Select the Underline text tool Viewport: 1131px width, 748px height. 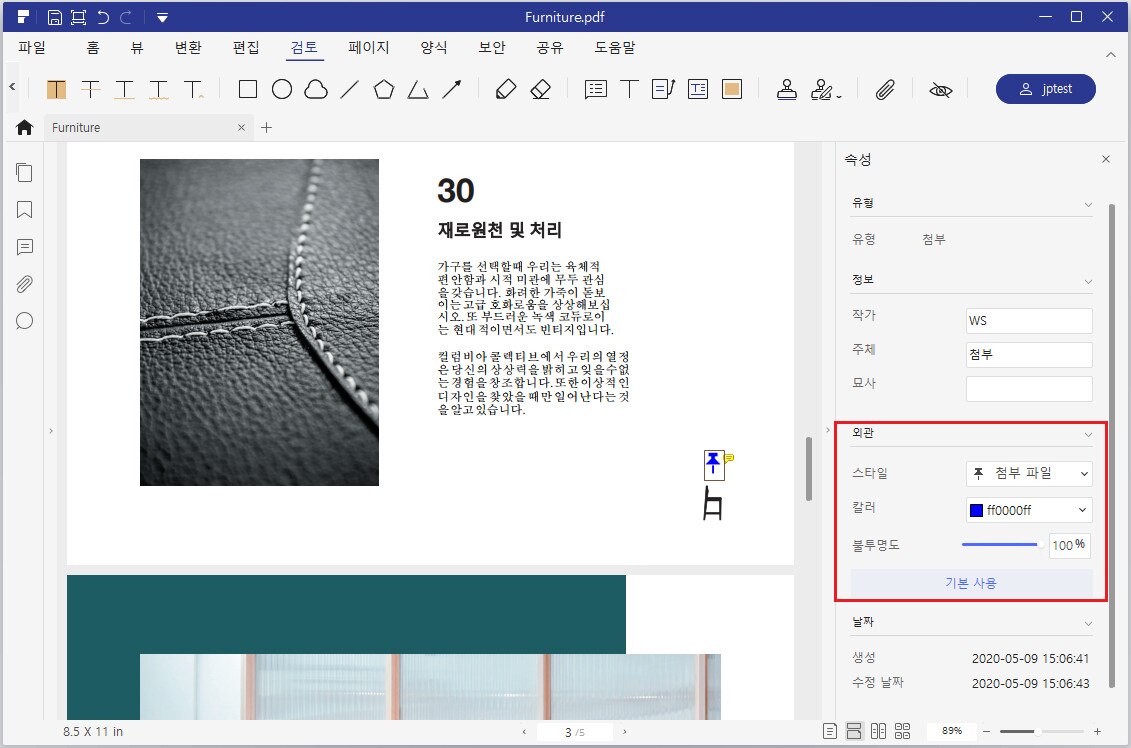125,89
